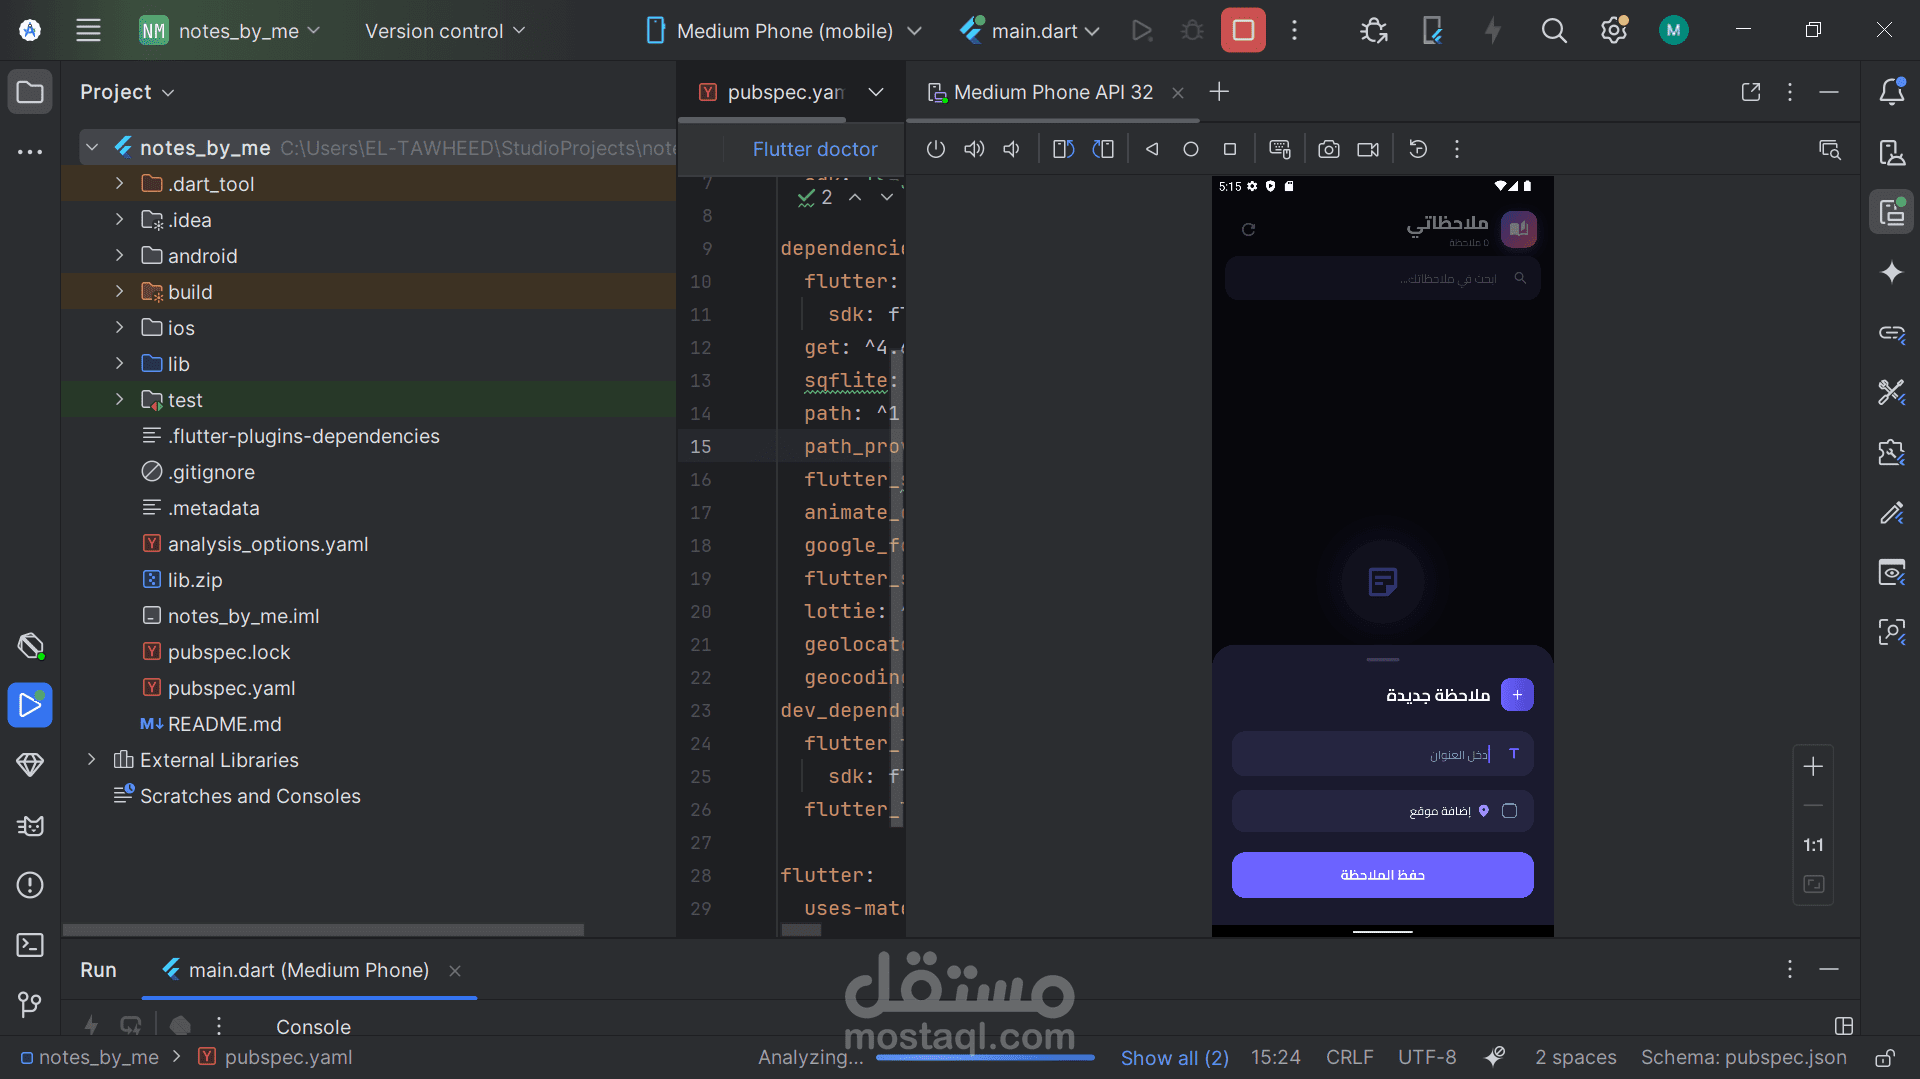Image resolution: width=1920 pixels, height=1079 pixels.
Task: Open Gemini assistant from the right sidebar
Action: [1891, 272]
